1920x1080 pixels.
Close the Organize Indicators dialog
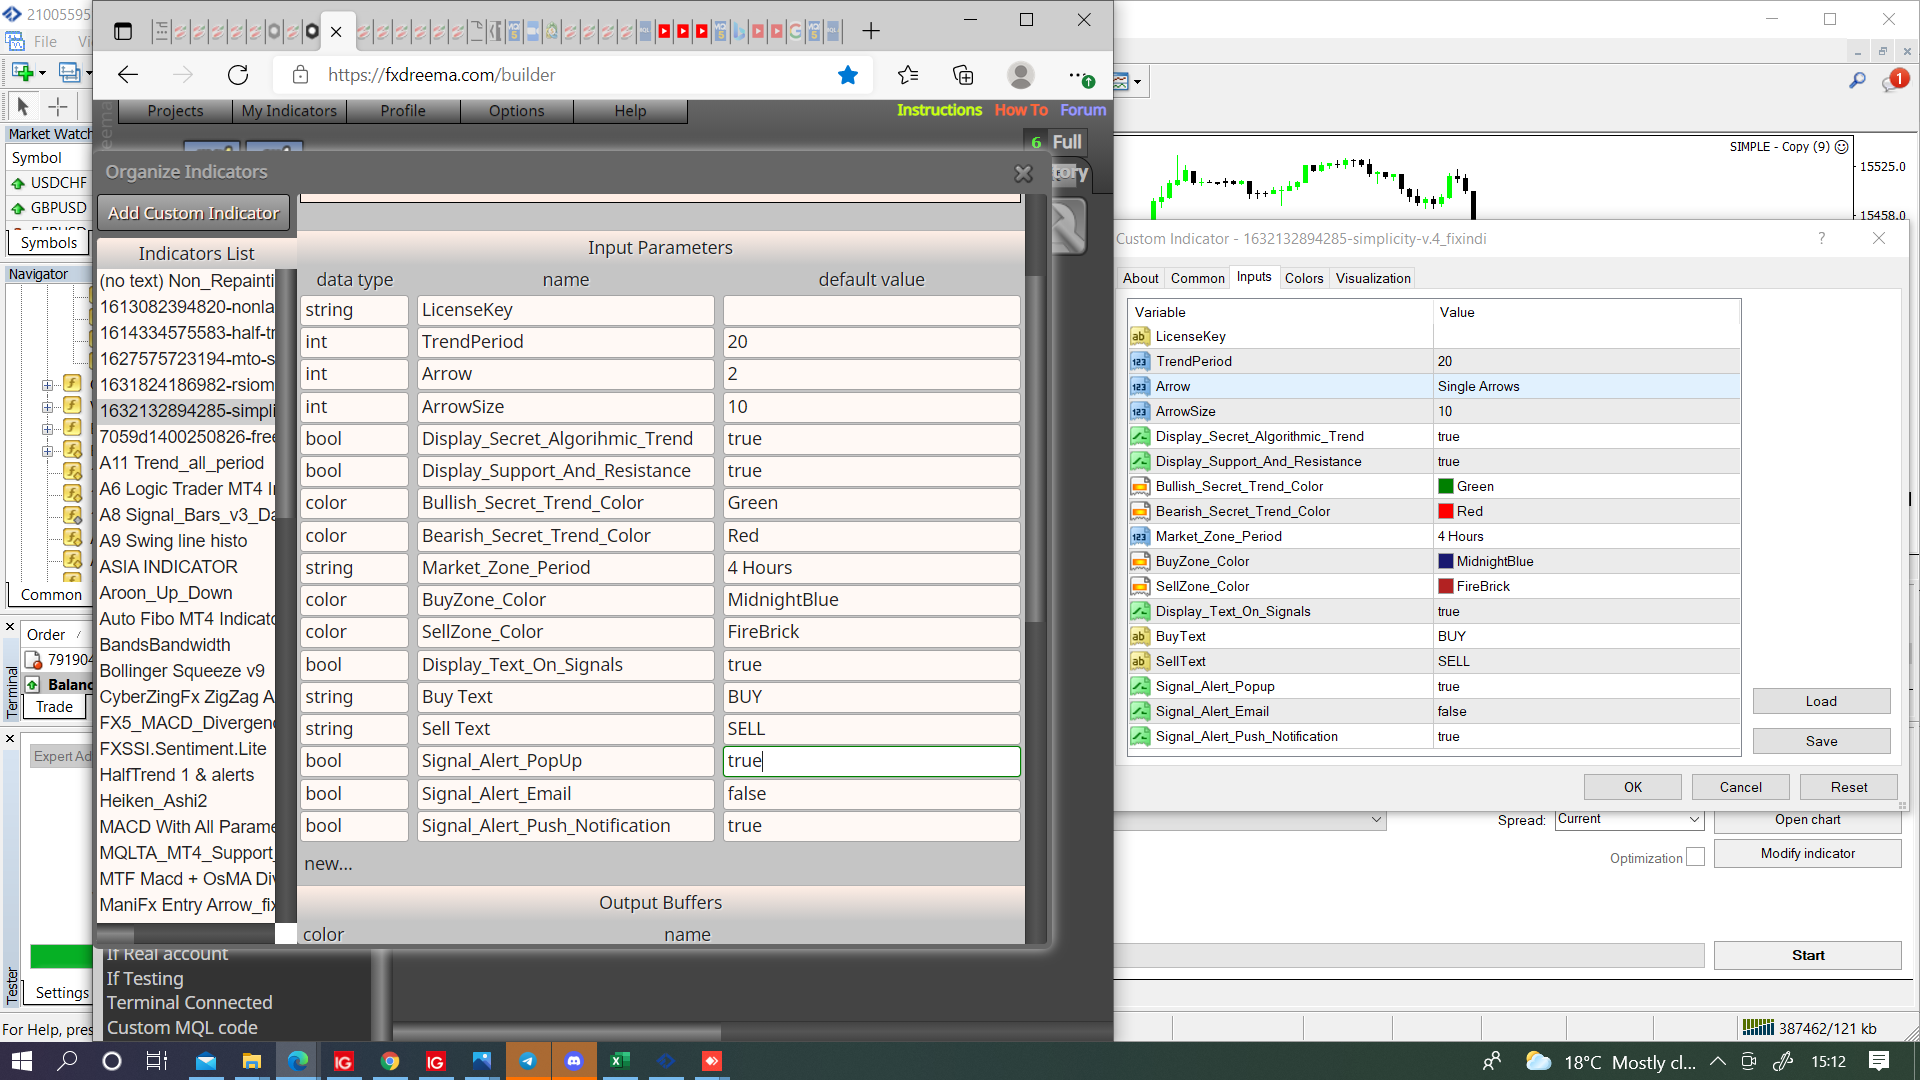1023,173
